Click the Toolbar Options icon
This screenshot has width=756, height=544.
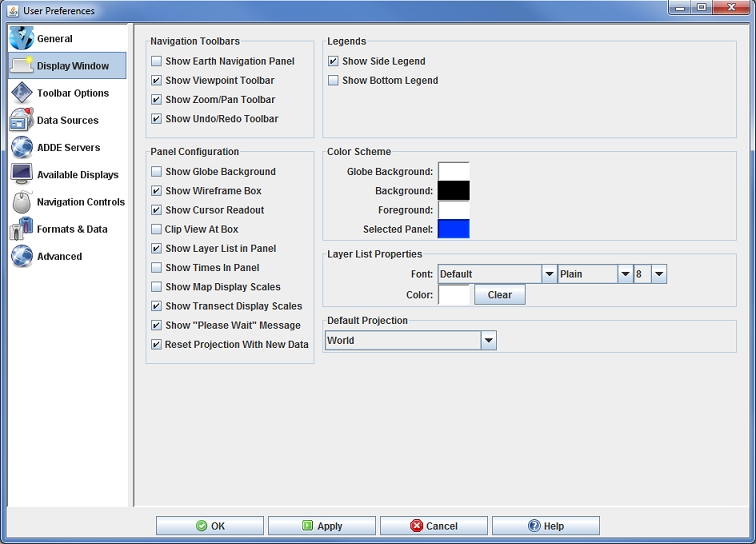pyautogui.click(x=22, y=93)
